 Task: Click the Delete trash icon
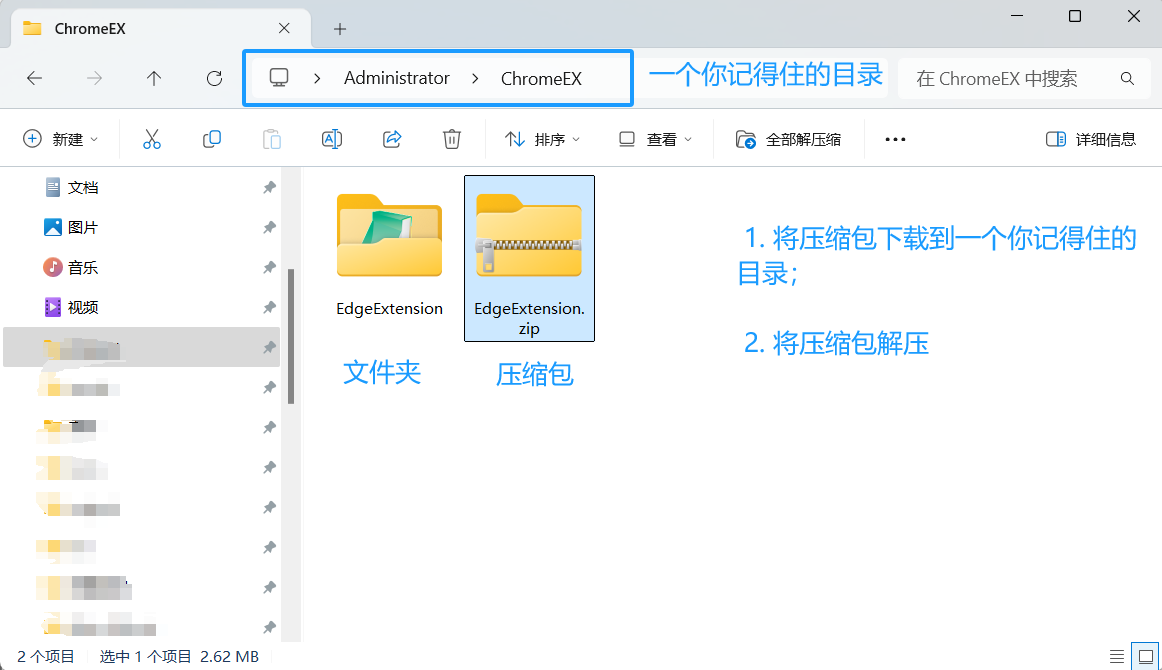451,138
